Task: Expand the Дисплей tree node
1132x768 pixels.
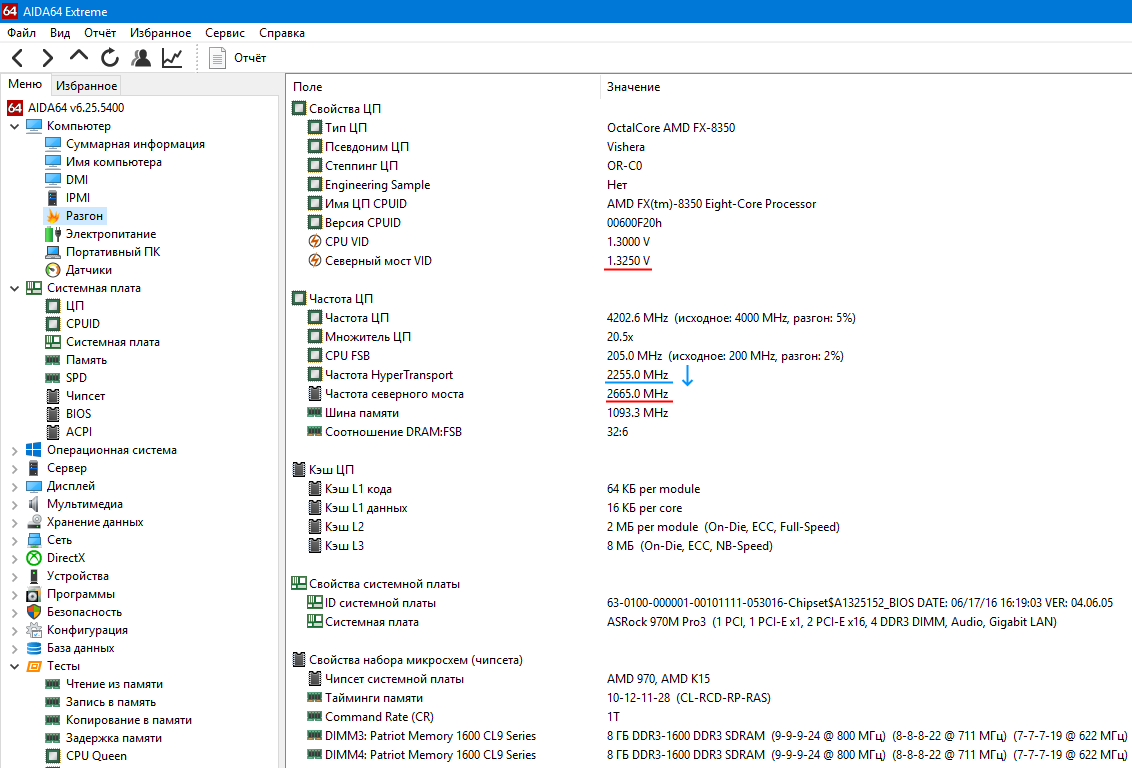Action: (14, 486)
